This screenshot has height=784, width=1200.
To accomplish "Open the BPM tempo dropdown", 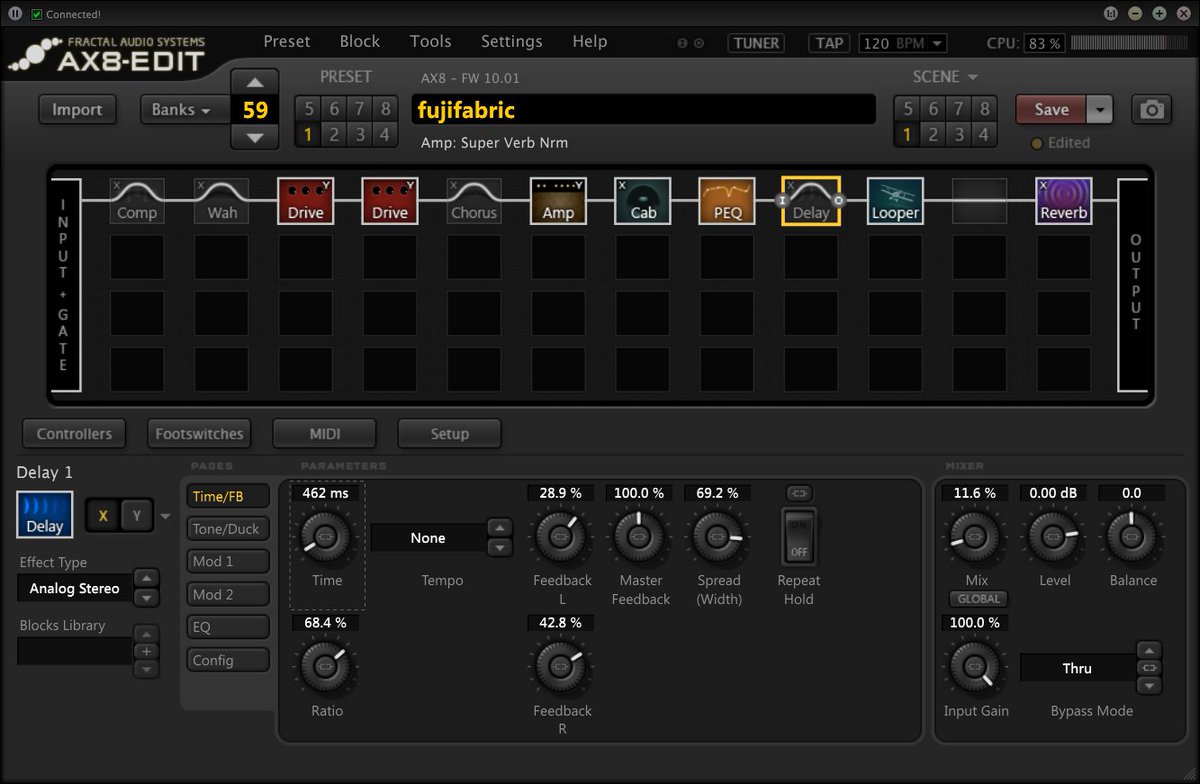I will (x=937, y=44).
